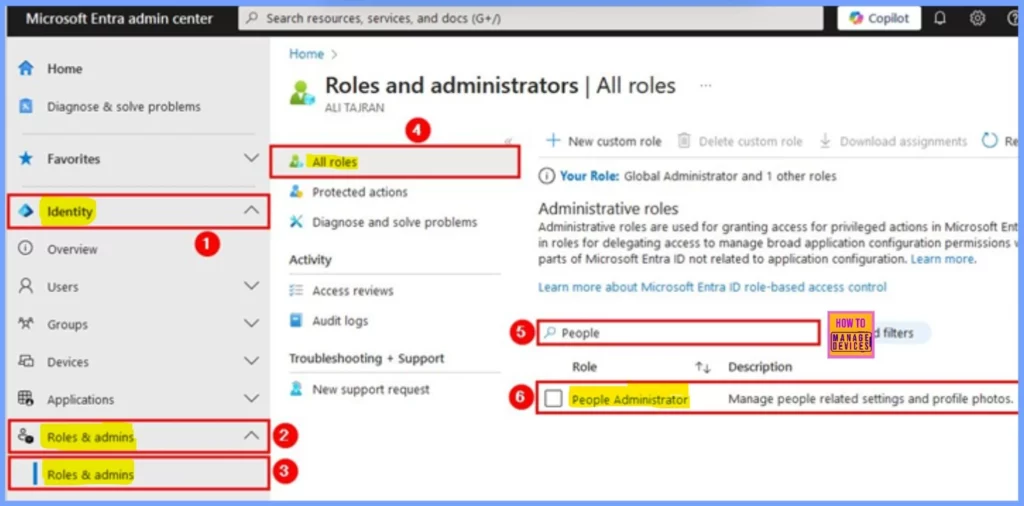Viewport: 1024px width, 506px height.
Task: Click the Devices icon in sidebar
Action: (x=25, y=361)
